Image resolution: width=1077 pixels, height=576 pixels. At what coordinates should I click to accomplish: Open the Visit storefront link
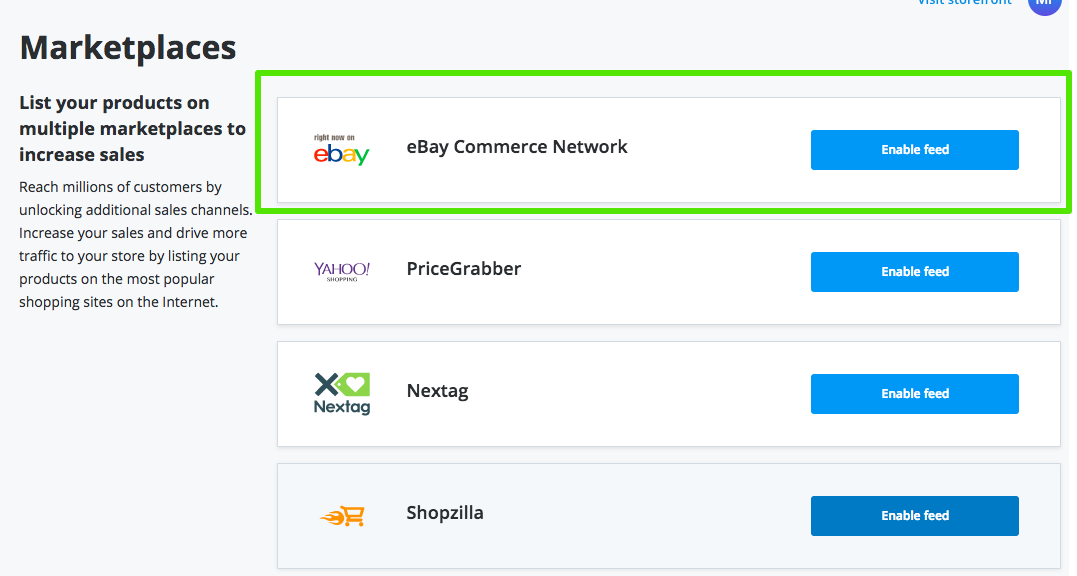964,3
